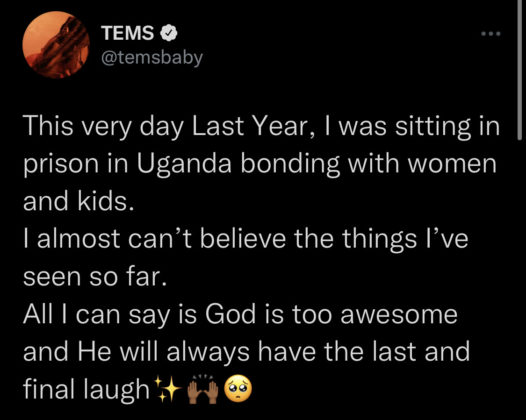Click the words 'final laugh'
This screenshot has height=420, width=526.
click(86, 389)
